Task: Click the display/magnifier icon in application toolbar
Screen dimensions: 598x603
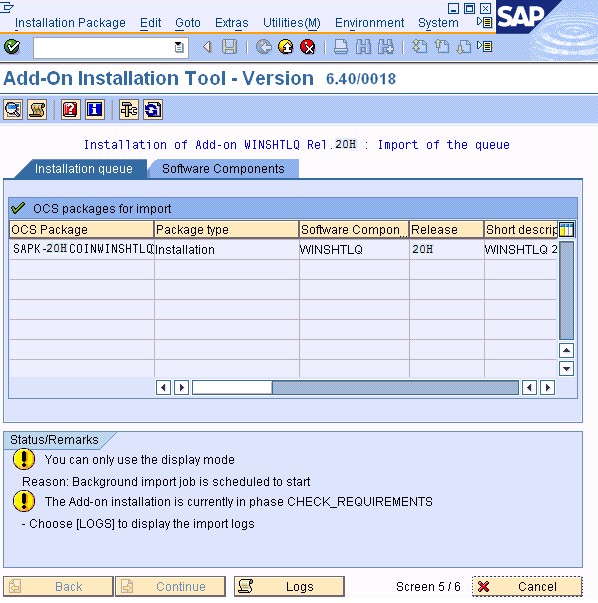Action: point(13,110)
